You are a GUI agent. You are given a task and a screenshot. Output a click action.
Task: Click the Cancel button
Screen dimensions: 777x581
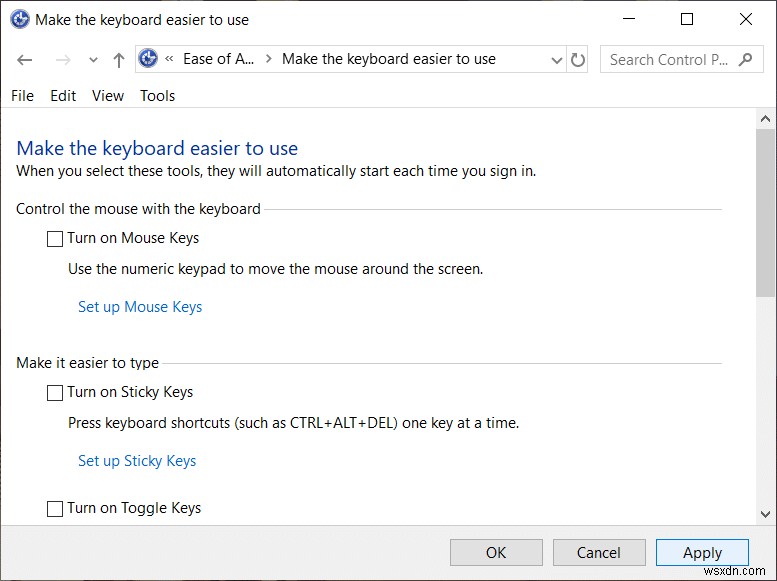point(599,552)
